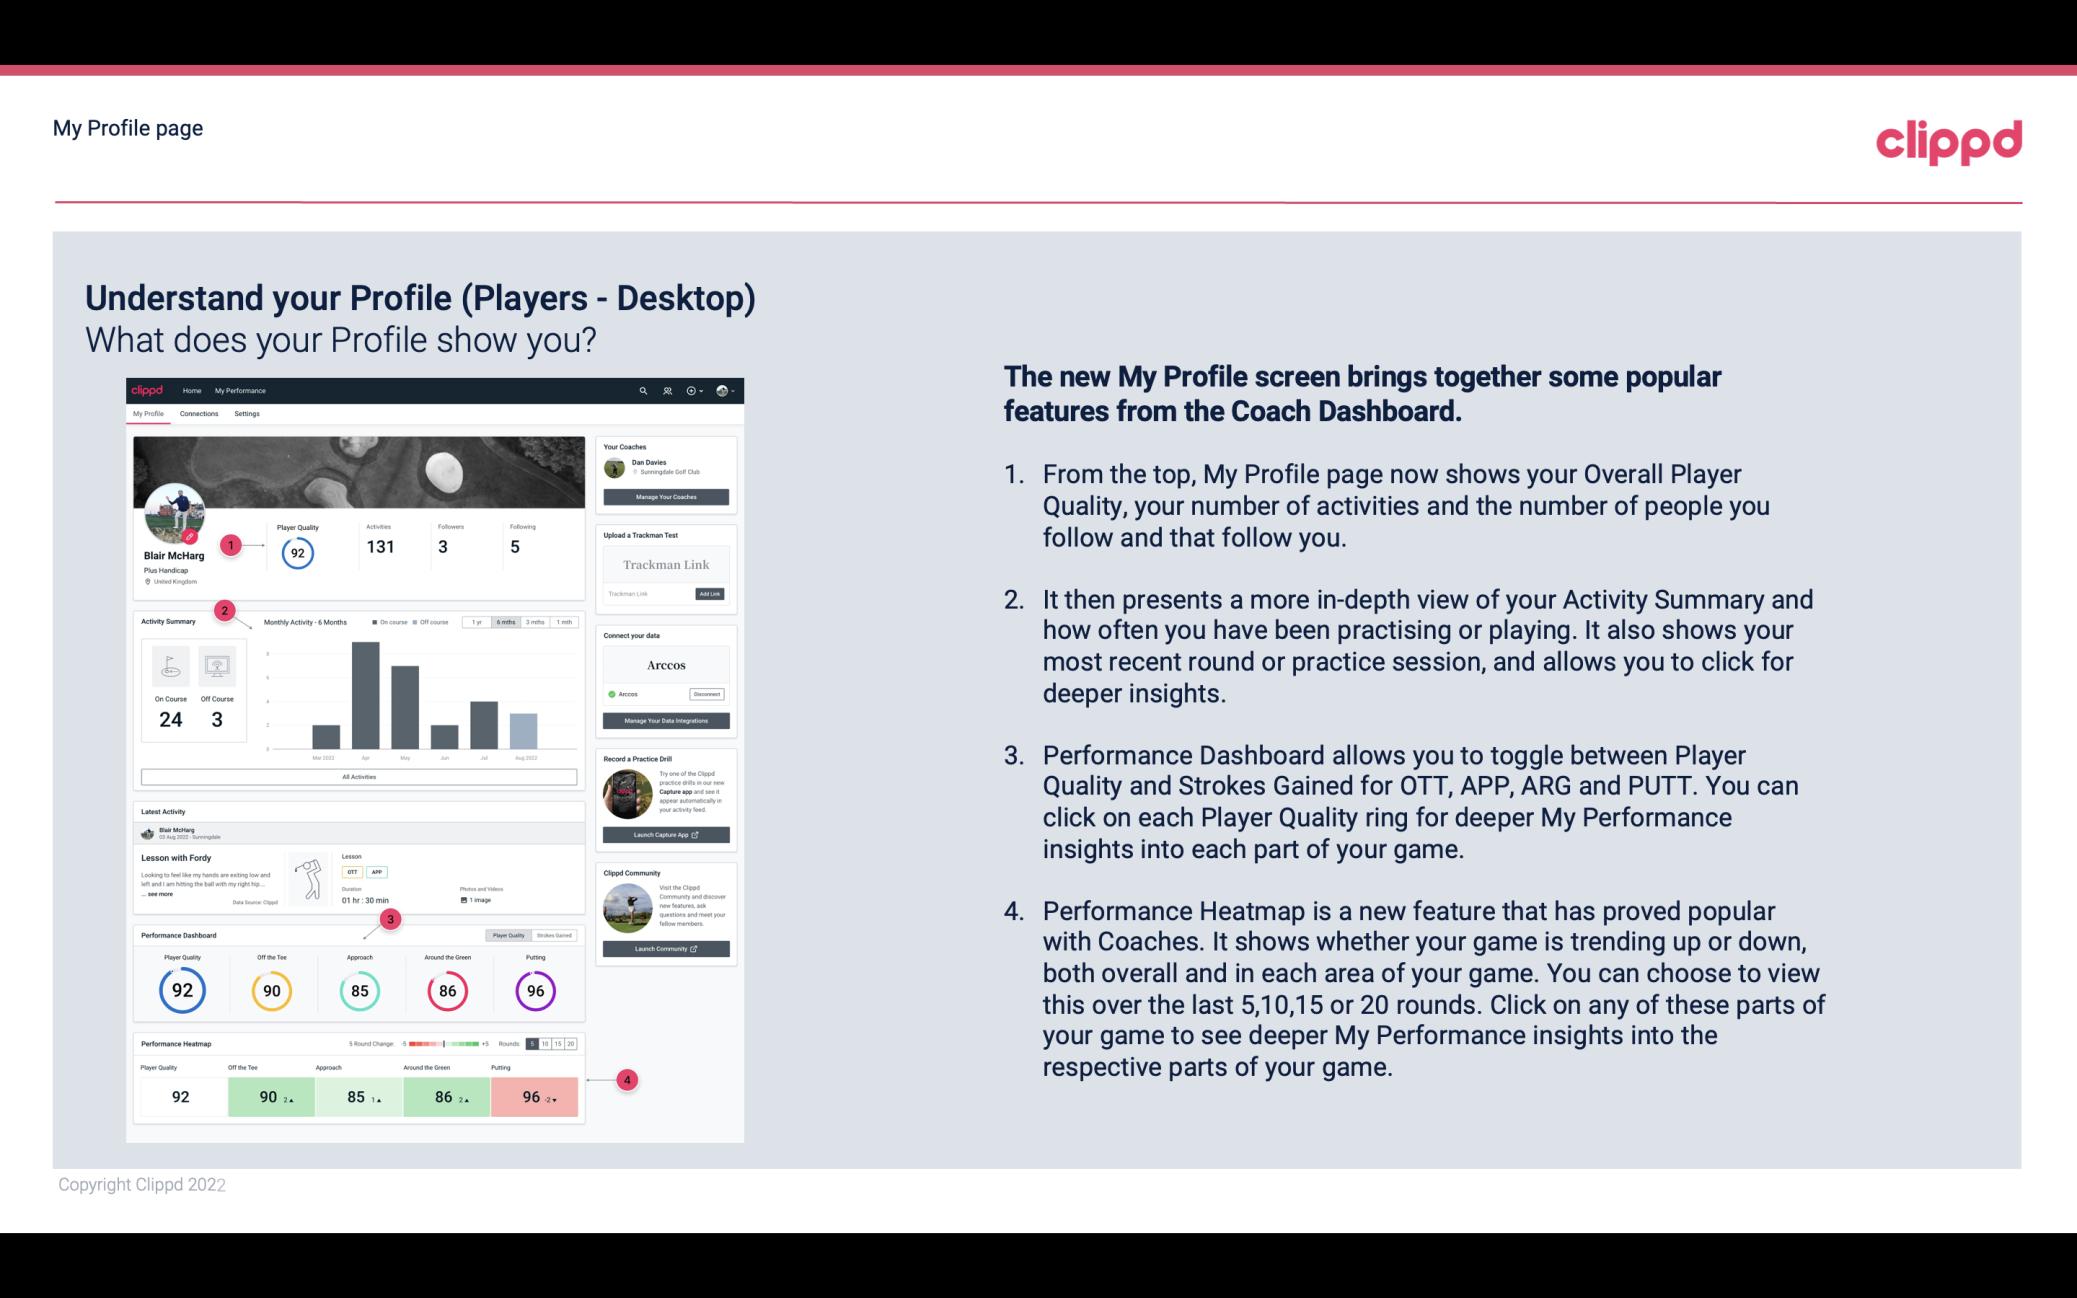The image size is (2077, 1298).
Task: Select the Putting performance ring icon
Action: point(534,988)
